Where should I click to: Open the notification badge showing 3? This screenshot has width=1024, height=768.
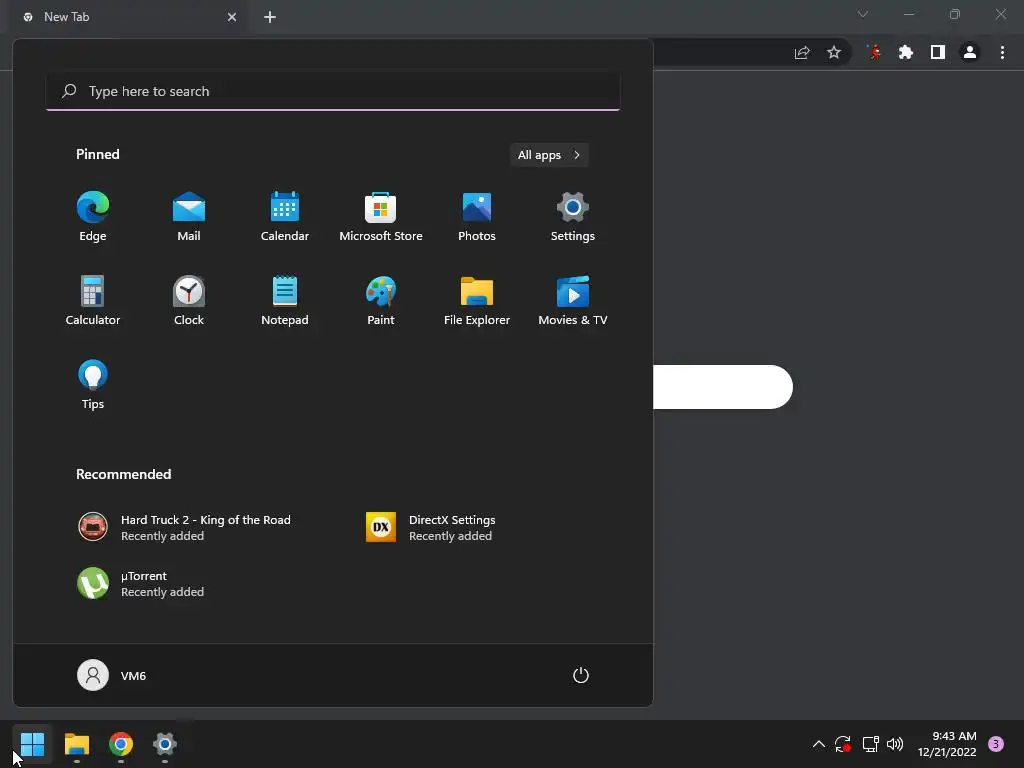(995, 744)
